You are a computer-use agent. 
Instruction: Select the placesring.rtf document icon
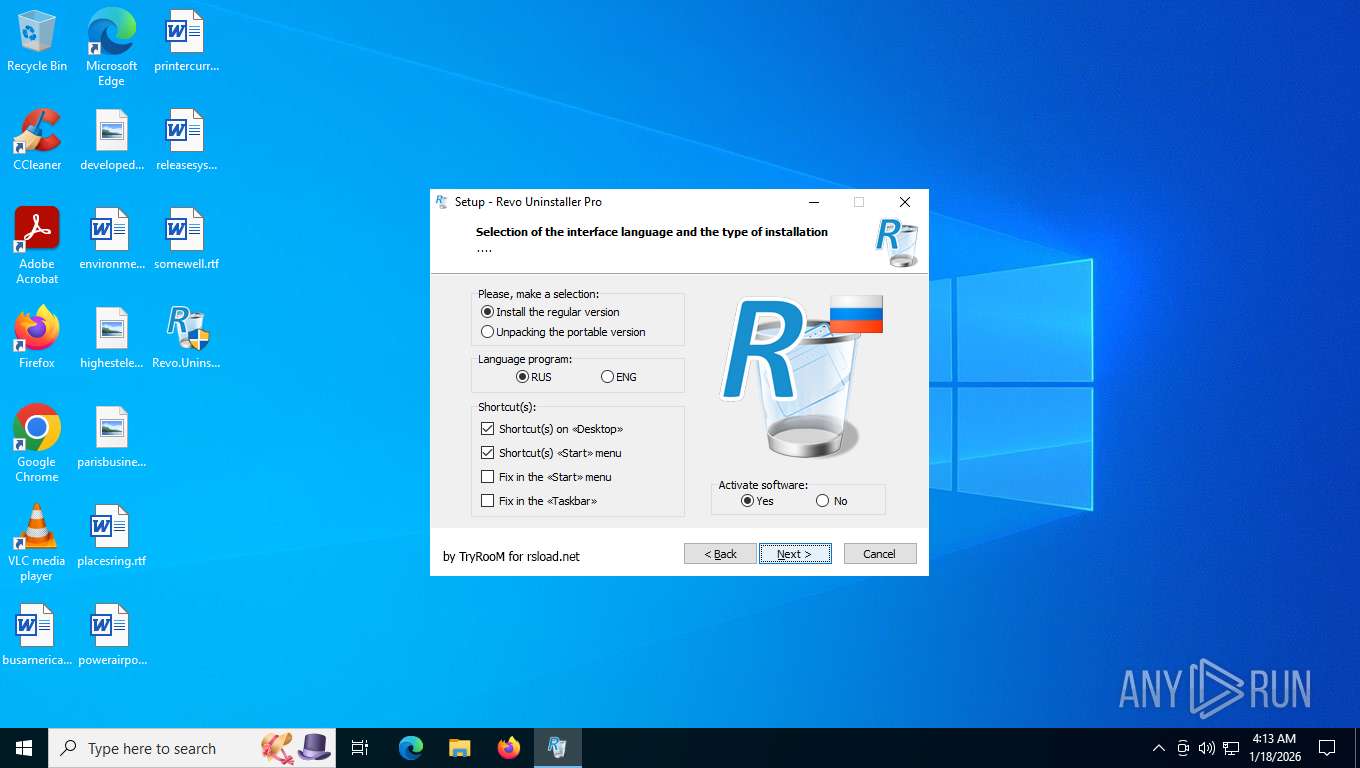pos(111,536)
